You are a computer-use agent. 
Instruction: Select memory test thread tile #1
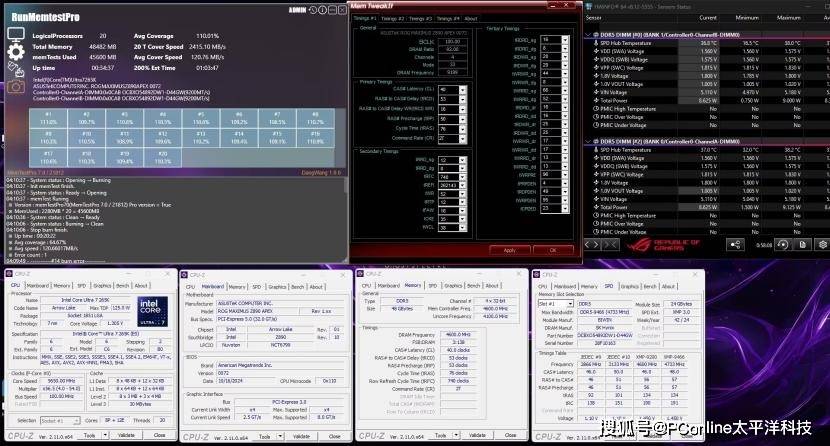[47, 116]
